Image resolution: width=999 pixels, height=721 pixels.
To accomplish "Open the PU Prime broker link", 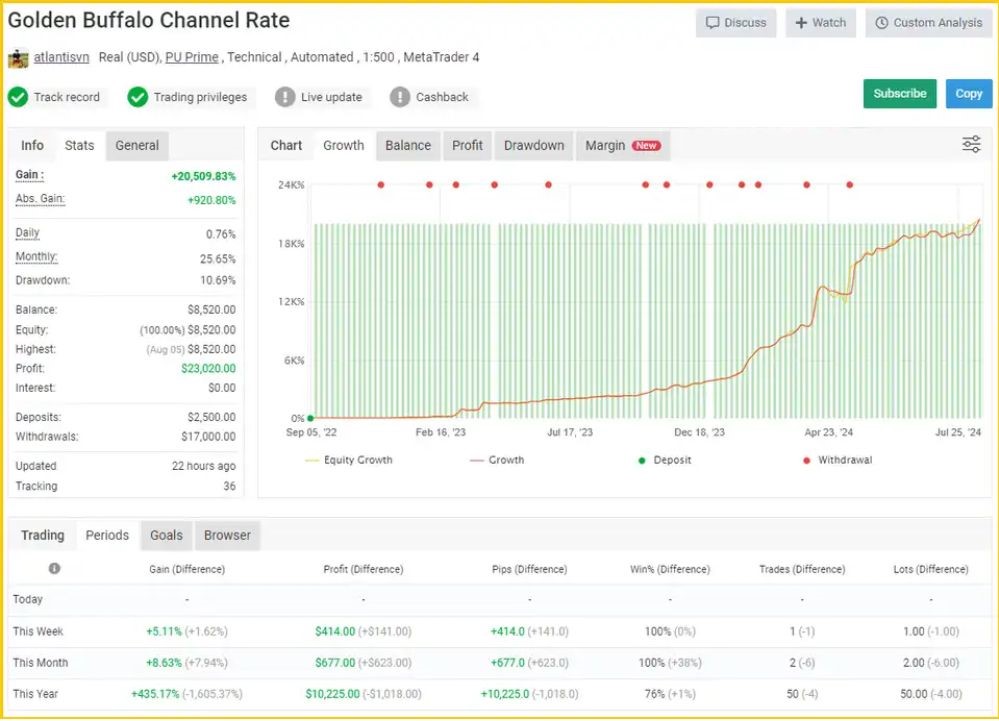I will [x=192, y=57].
